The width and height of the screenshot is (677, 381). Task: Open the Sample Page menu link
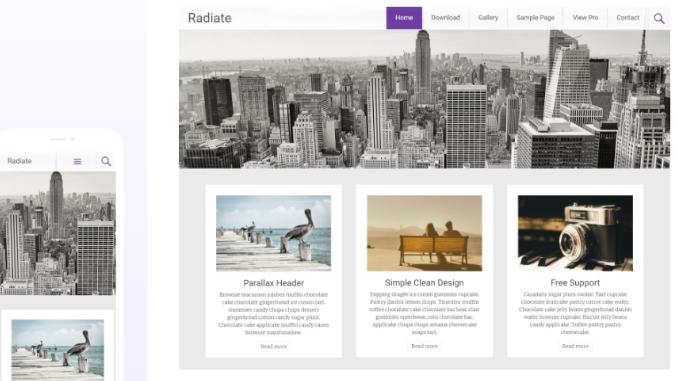pos(535,18)
